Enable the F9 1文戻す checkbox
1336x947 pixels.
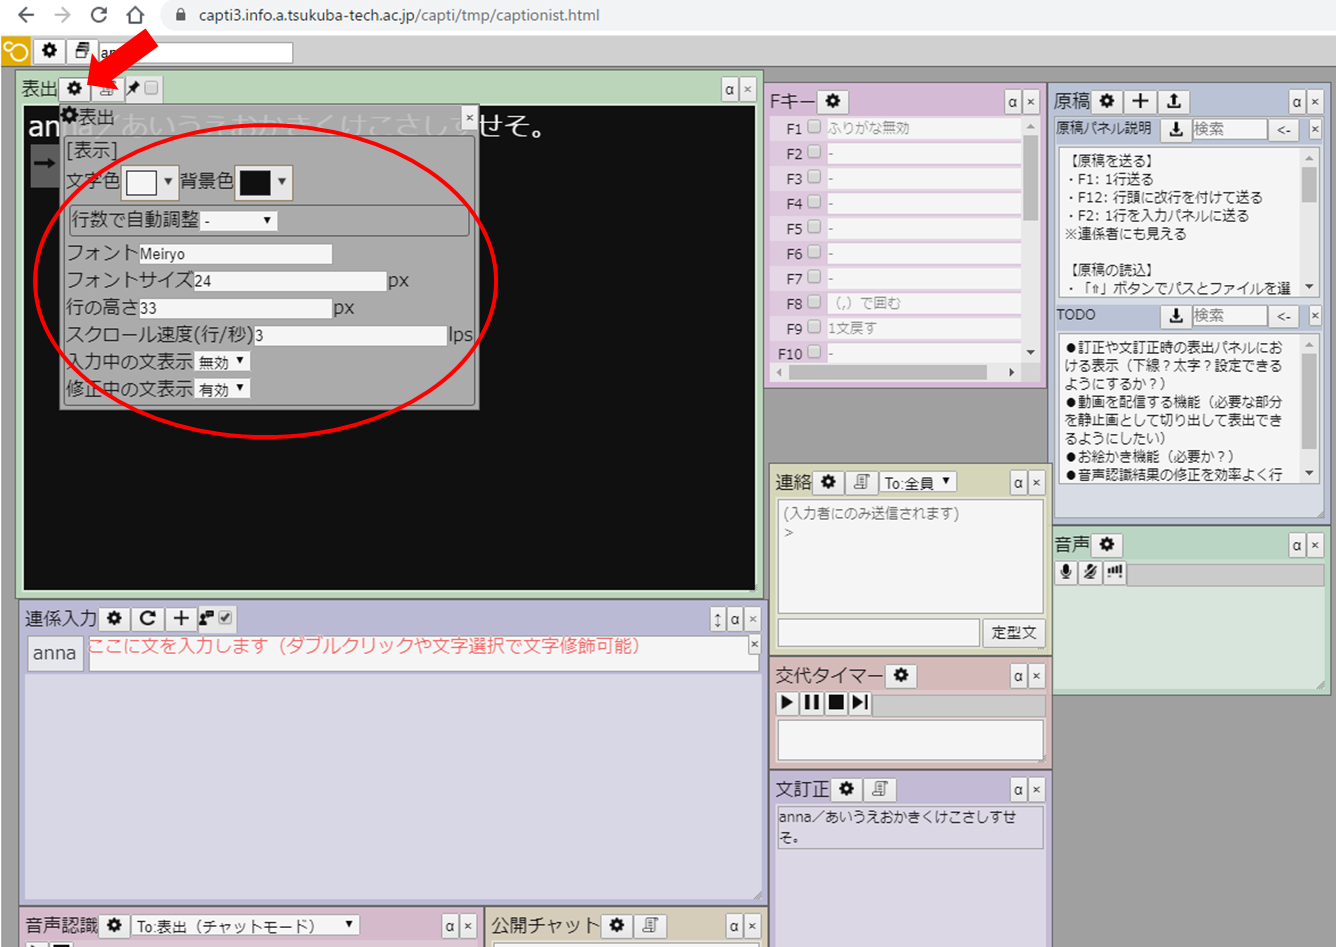pyautogui.click(x=814, y=327)
